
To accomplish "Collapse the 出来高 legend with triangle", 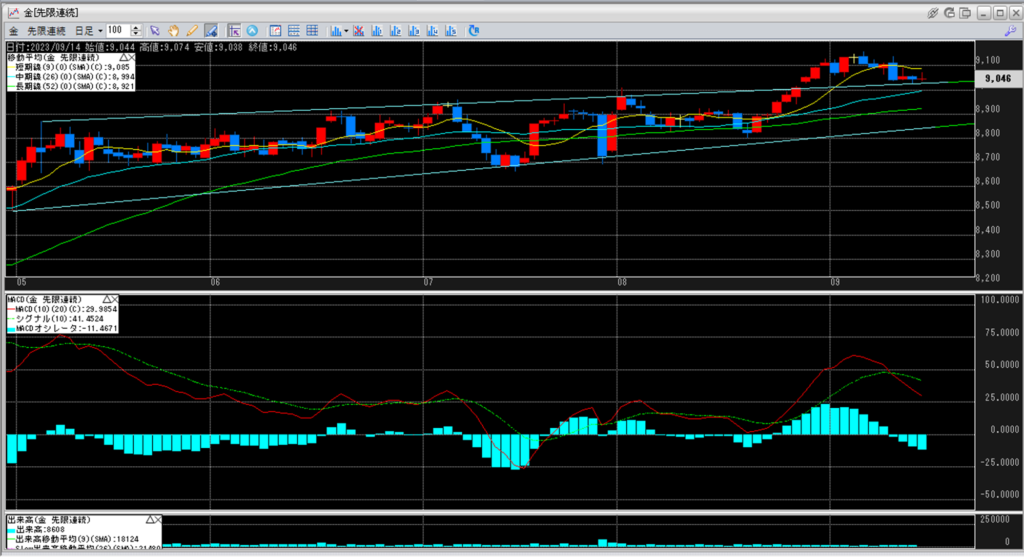I will coord(150,520).
